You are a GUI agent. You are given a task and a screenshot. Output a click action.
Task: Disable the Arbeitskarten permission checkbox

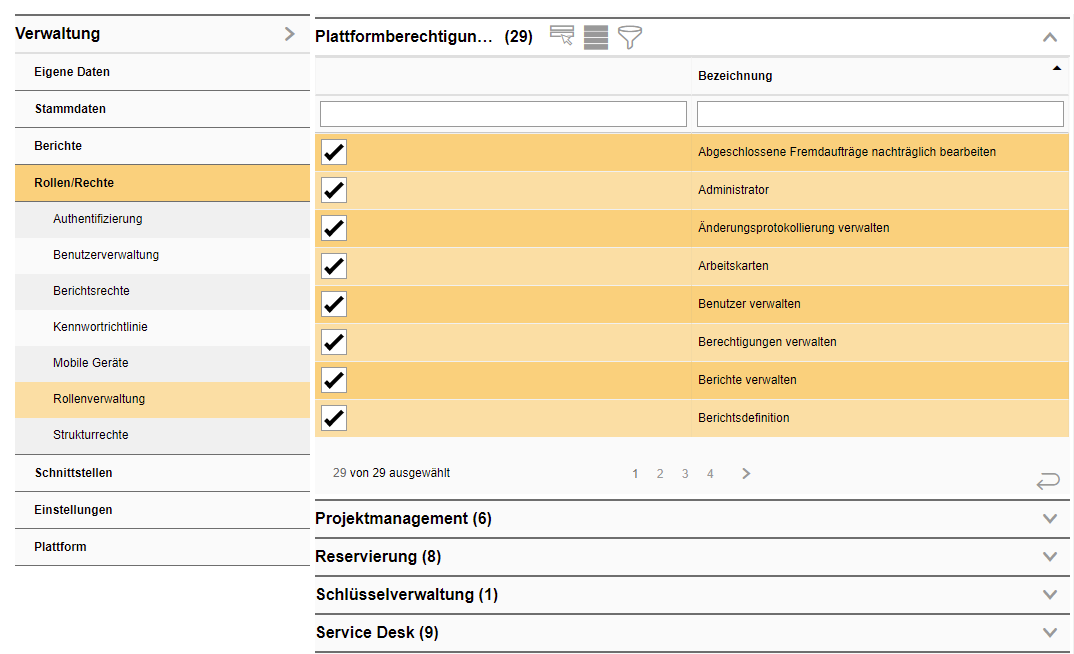333,266
